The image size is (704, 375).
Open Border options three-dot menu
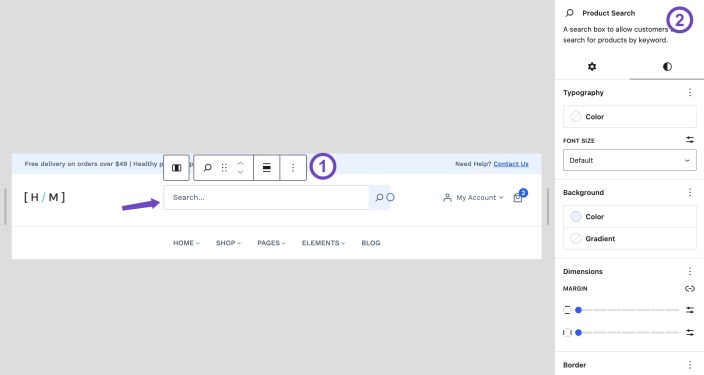click(x=690, y=365)
